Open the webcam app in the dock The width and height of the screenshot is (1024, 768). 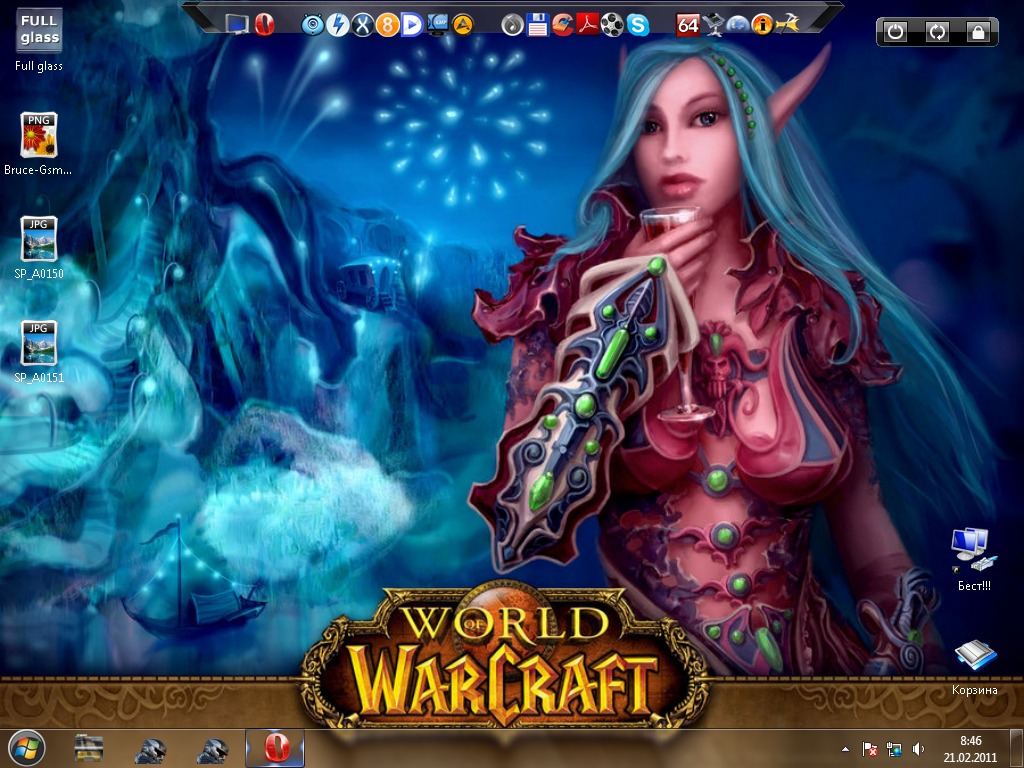tap(313, 25)
